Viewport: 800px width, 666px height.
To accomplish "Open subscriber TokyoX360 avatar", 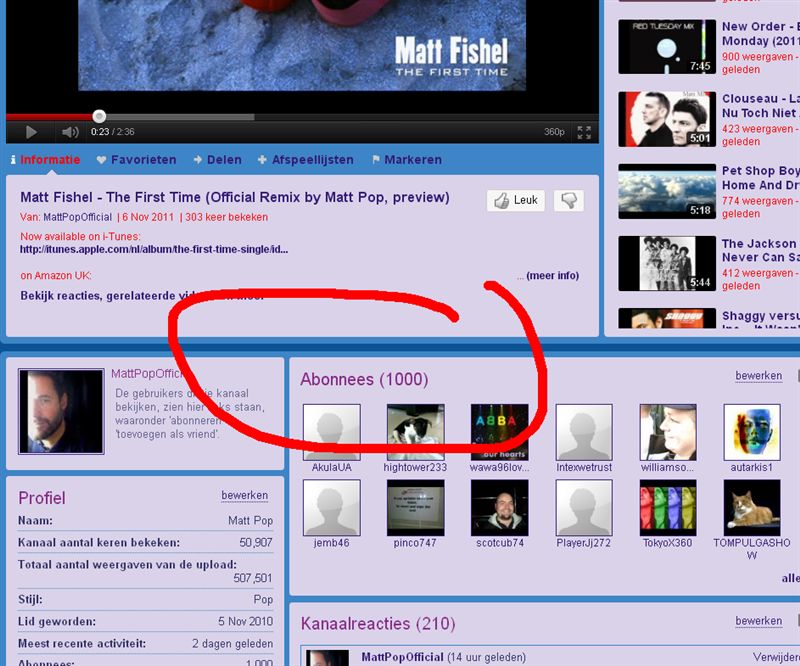I will [668, 508].
